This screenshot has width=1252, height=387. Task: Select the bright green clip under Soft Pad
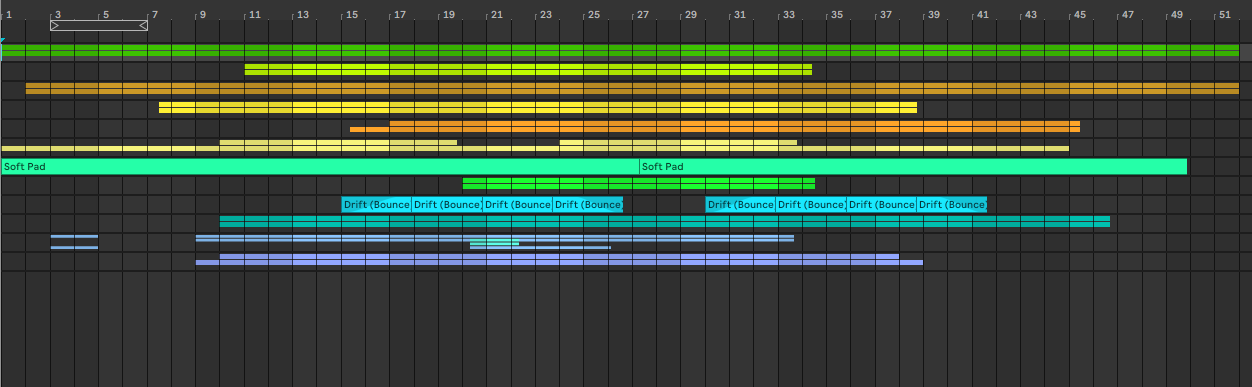point(639,183)
